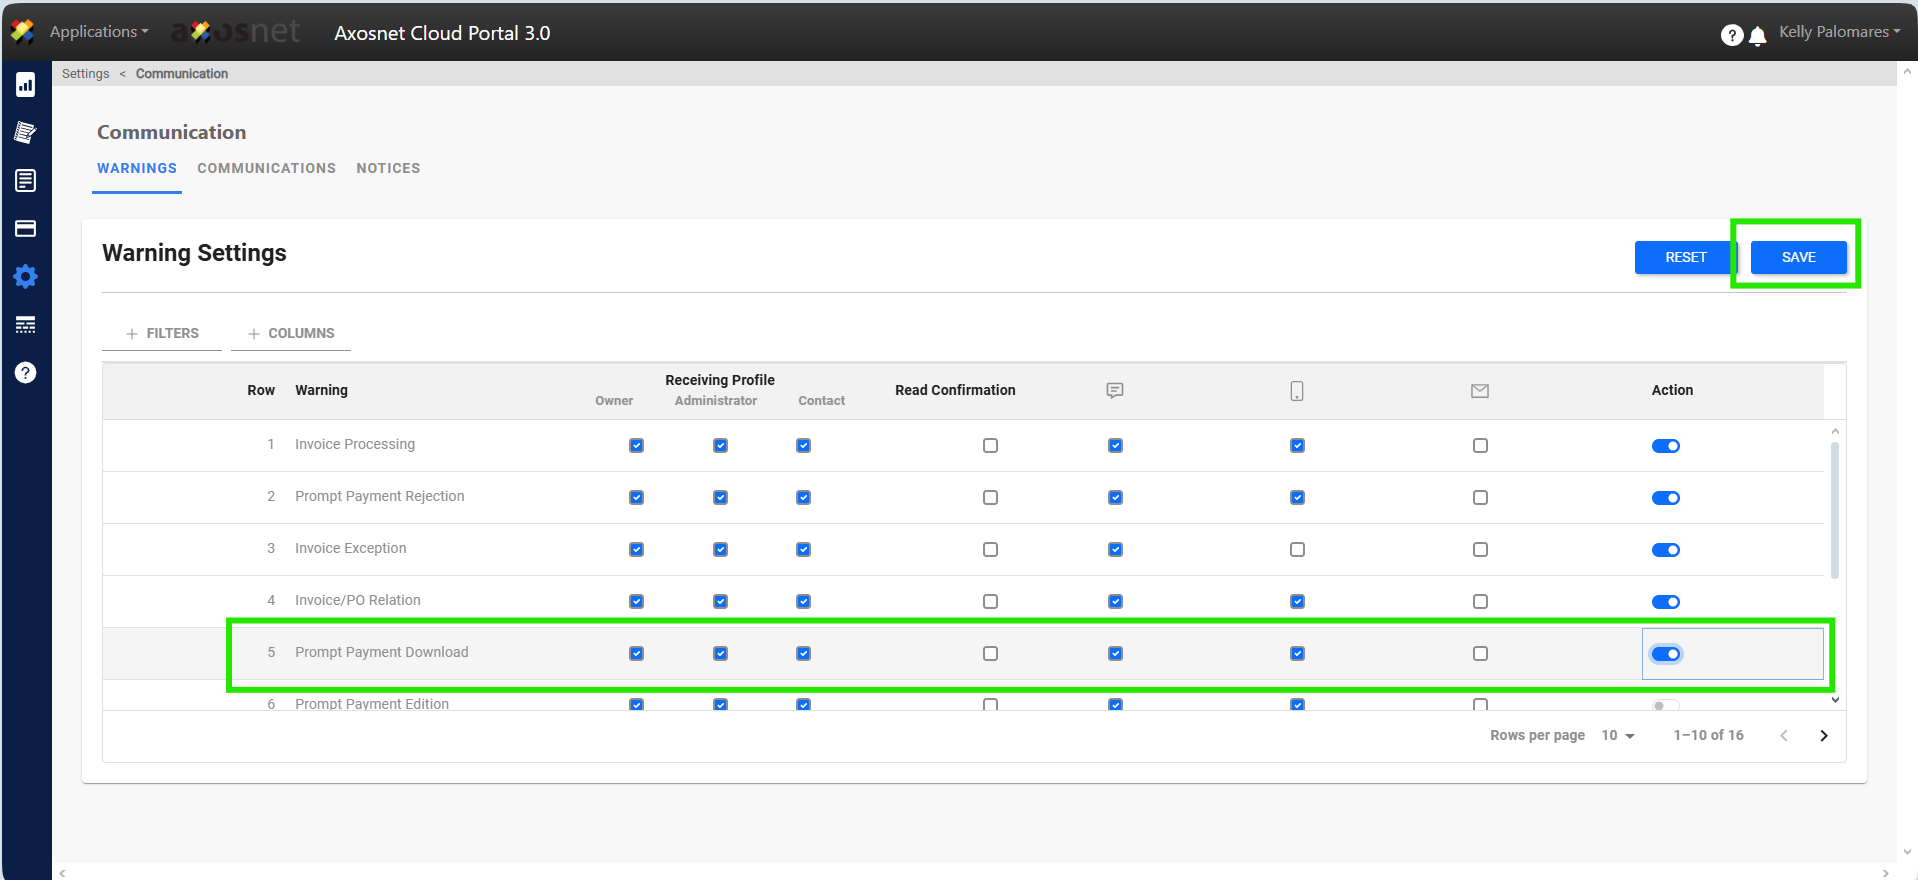Open the credit card payments sidebar icon

point(26,229)
